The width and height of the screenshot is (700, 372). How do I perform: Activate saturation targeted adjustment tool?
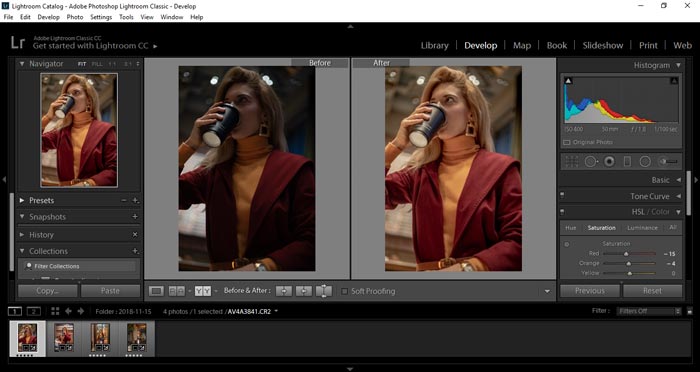click(x=567, y=244)
